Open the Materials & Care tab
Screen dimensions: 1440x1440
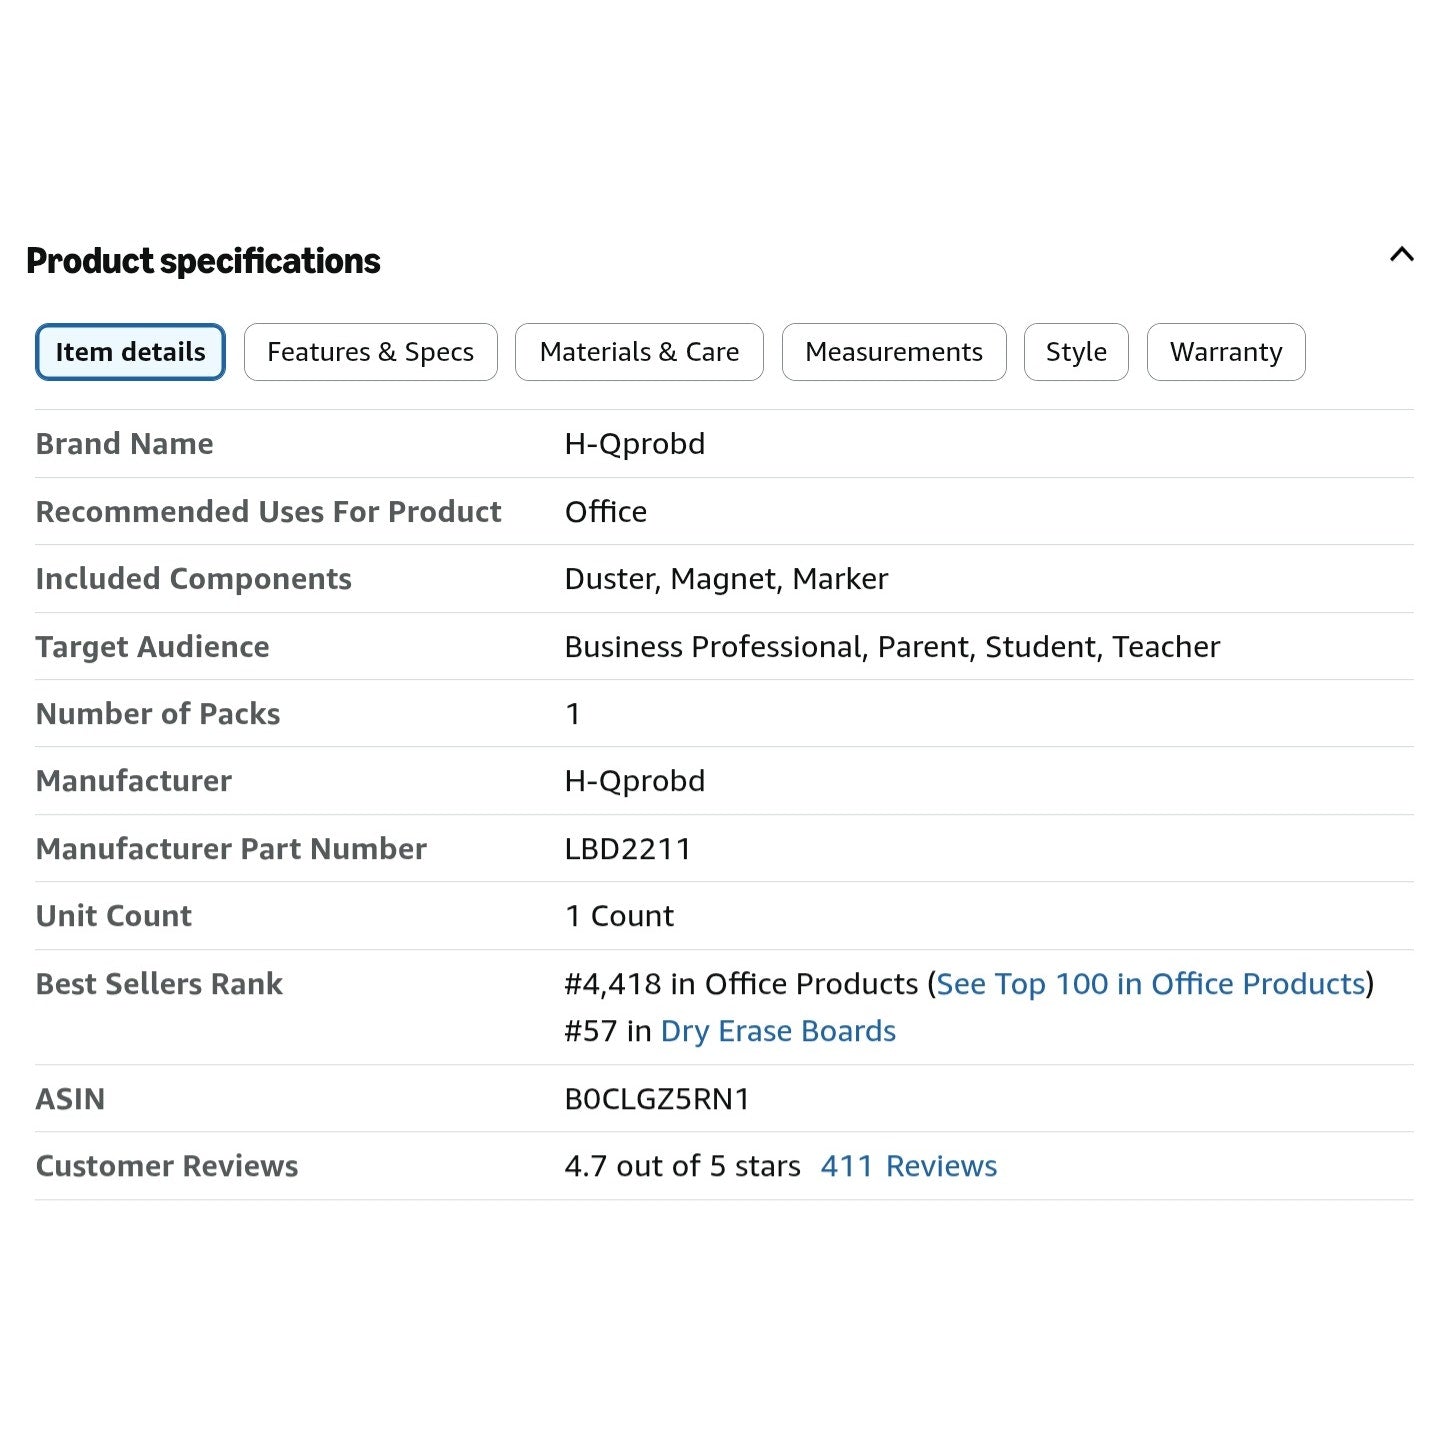click(639, 352)
